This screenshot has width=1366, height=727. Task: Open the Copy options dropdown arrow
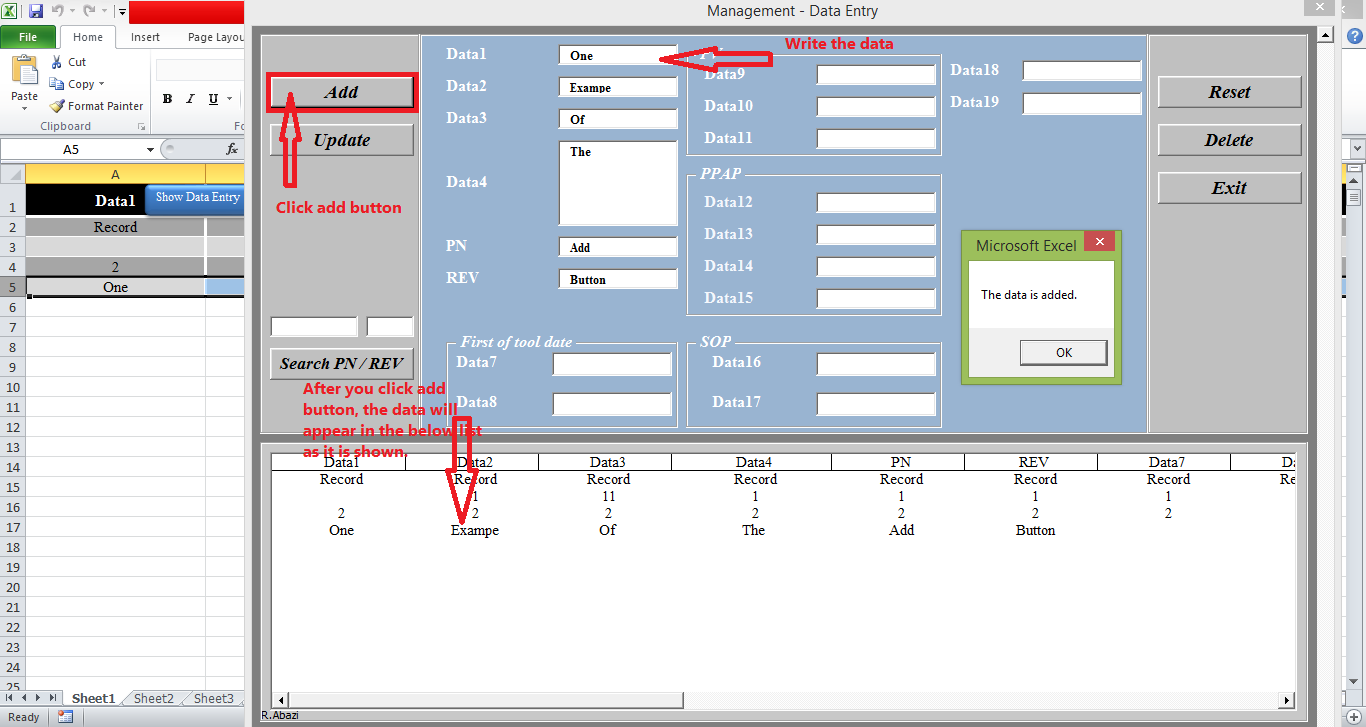pyautogui.click(x=101, y=85)
